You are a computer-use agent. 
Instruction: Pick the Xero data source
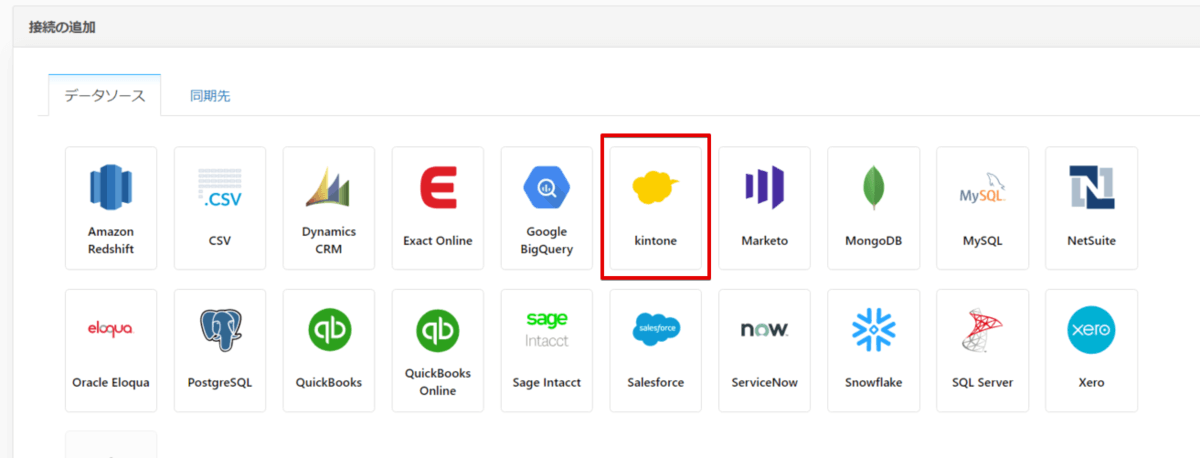tap(1091, 350)
